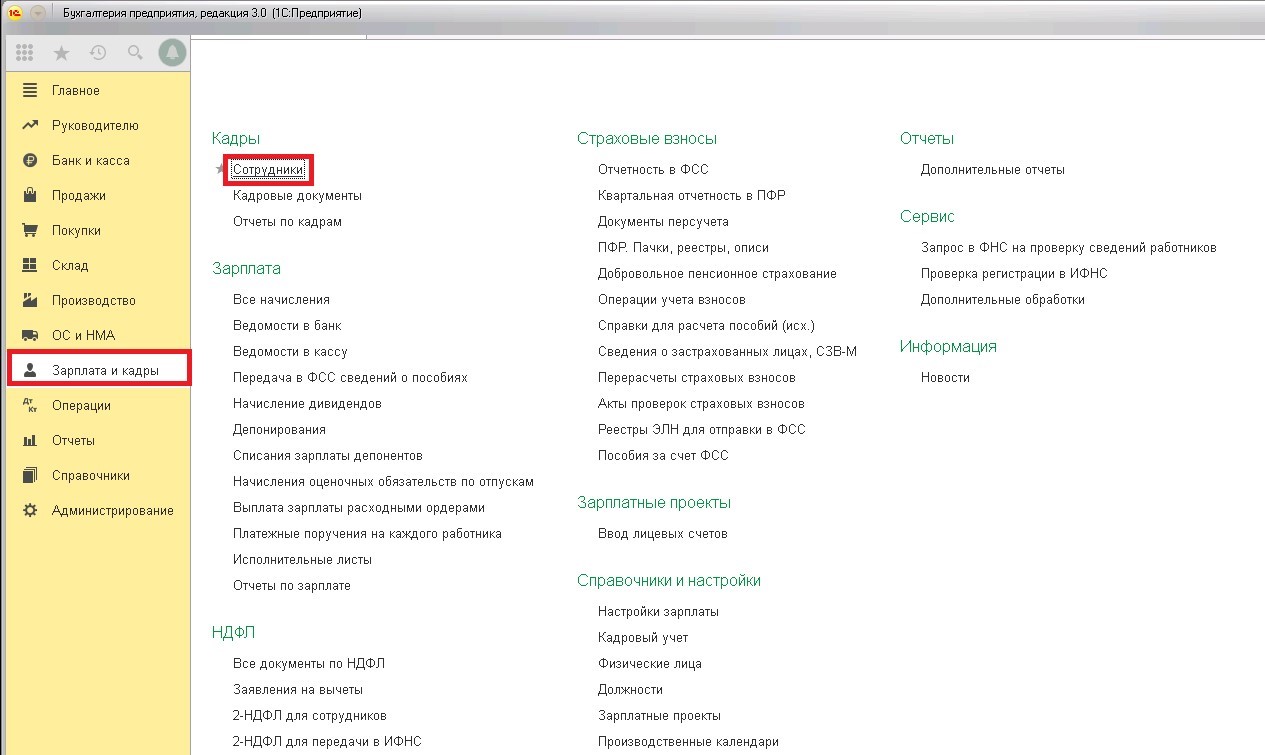The image size is (1265, 755).
Task: Switch to the Справочники section
Action: click(91, 476)
